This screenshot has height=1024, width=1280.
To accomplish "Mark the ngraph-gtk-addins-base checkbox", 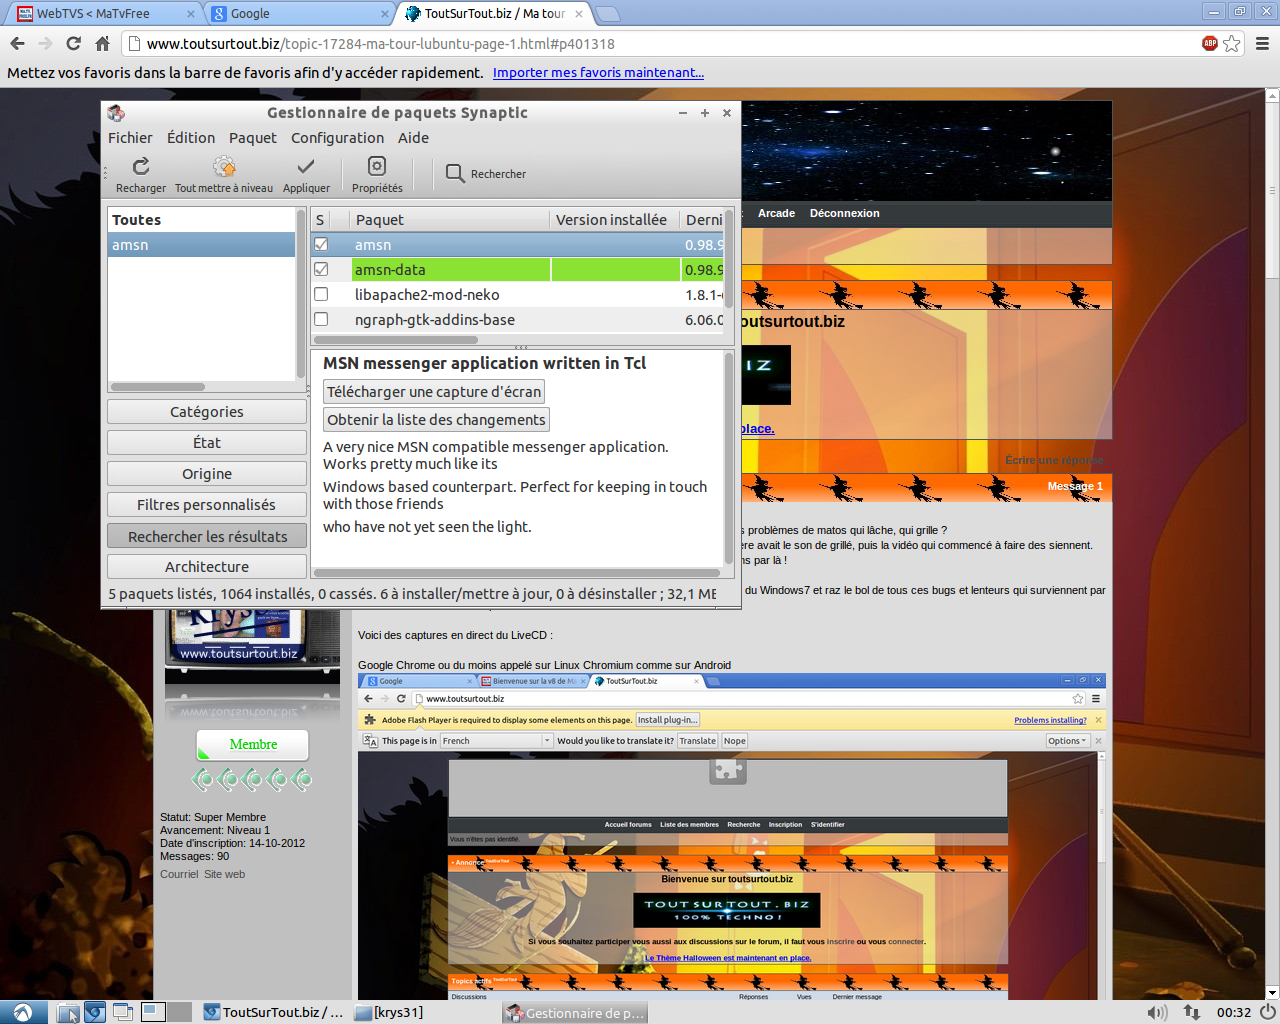I will tap(321, 319).
